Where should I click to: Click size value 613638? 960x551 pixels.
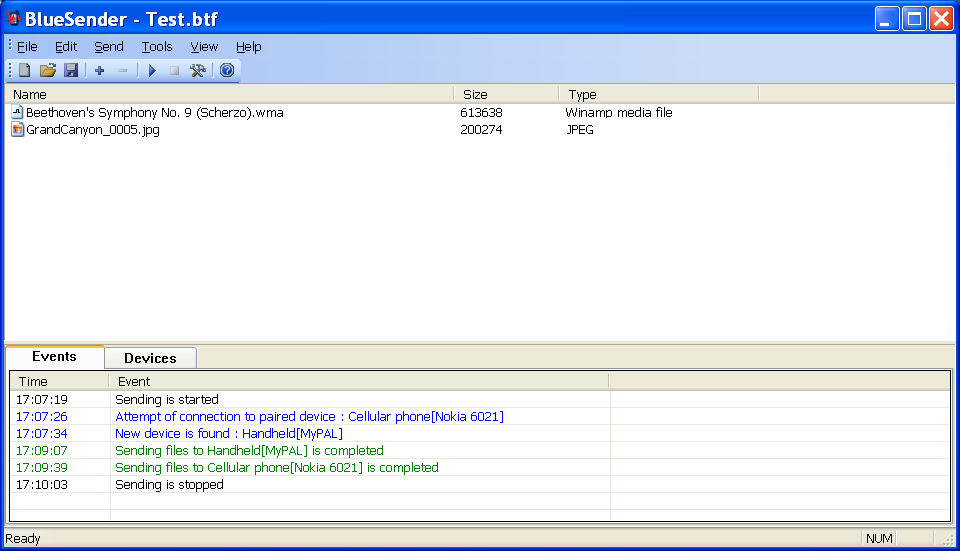pyautogui.click(x=481, y=113)
